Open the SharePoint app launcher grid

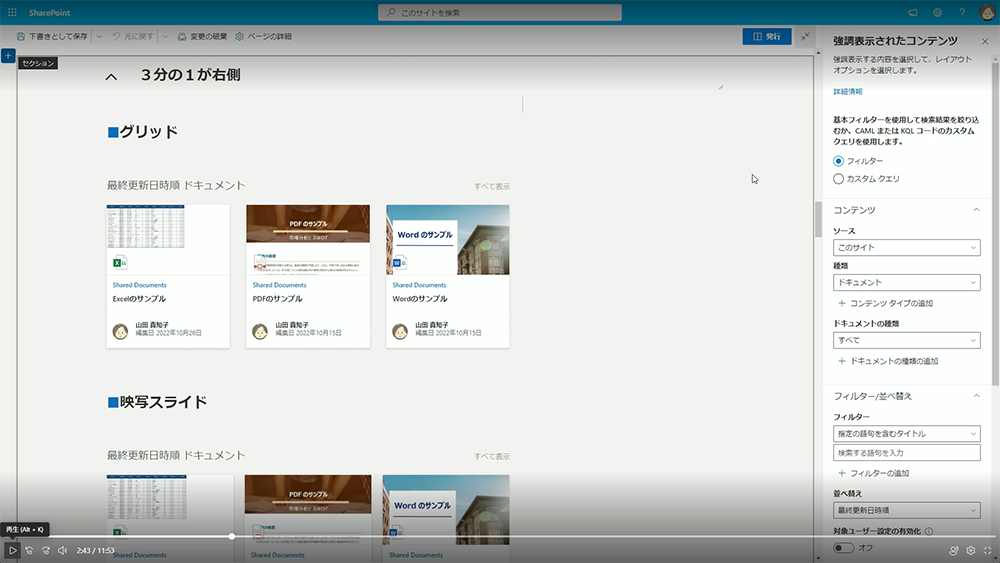[x=12, y=12]
